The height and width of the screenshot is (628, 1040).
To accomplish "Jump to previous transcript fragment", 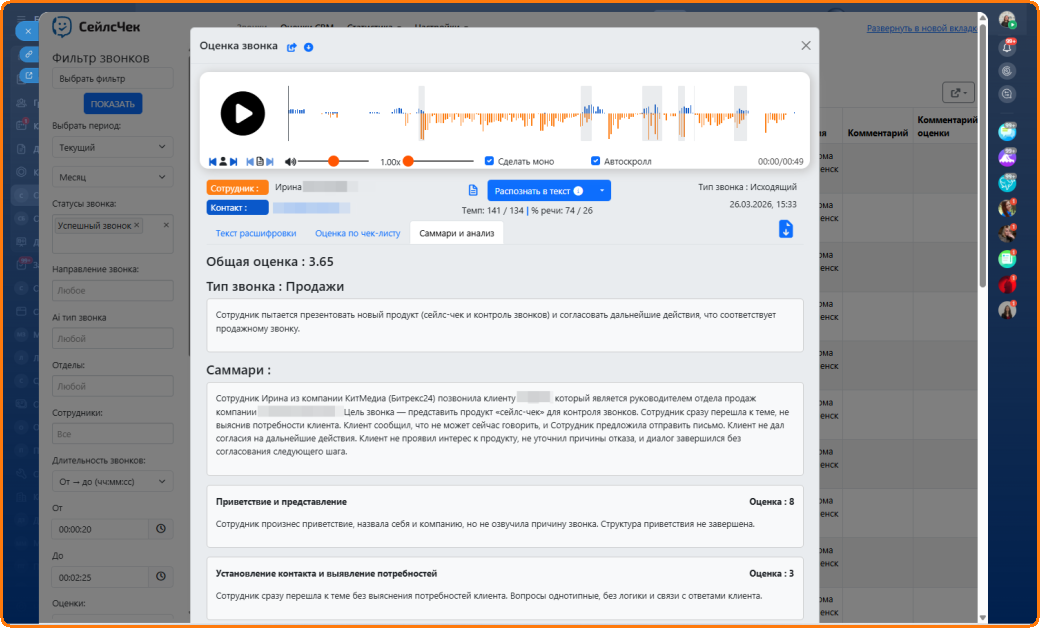I will coord(250,162).
